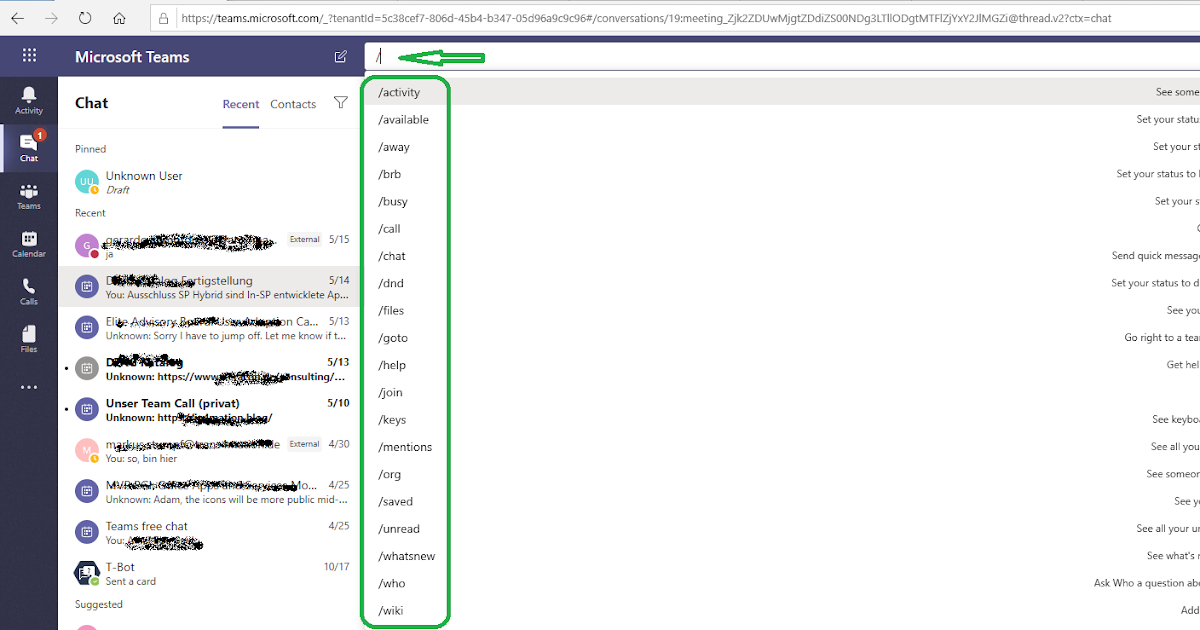Screen dimensions: 1200x630
Task: Set status to available via /available command
Action: pyautogui.click(x=404, y=118)
